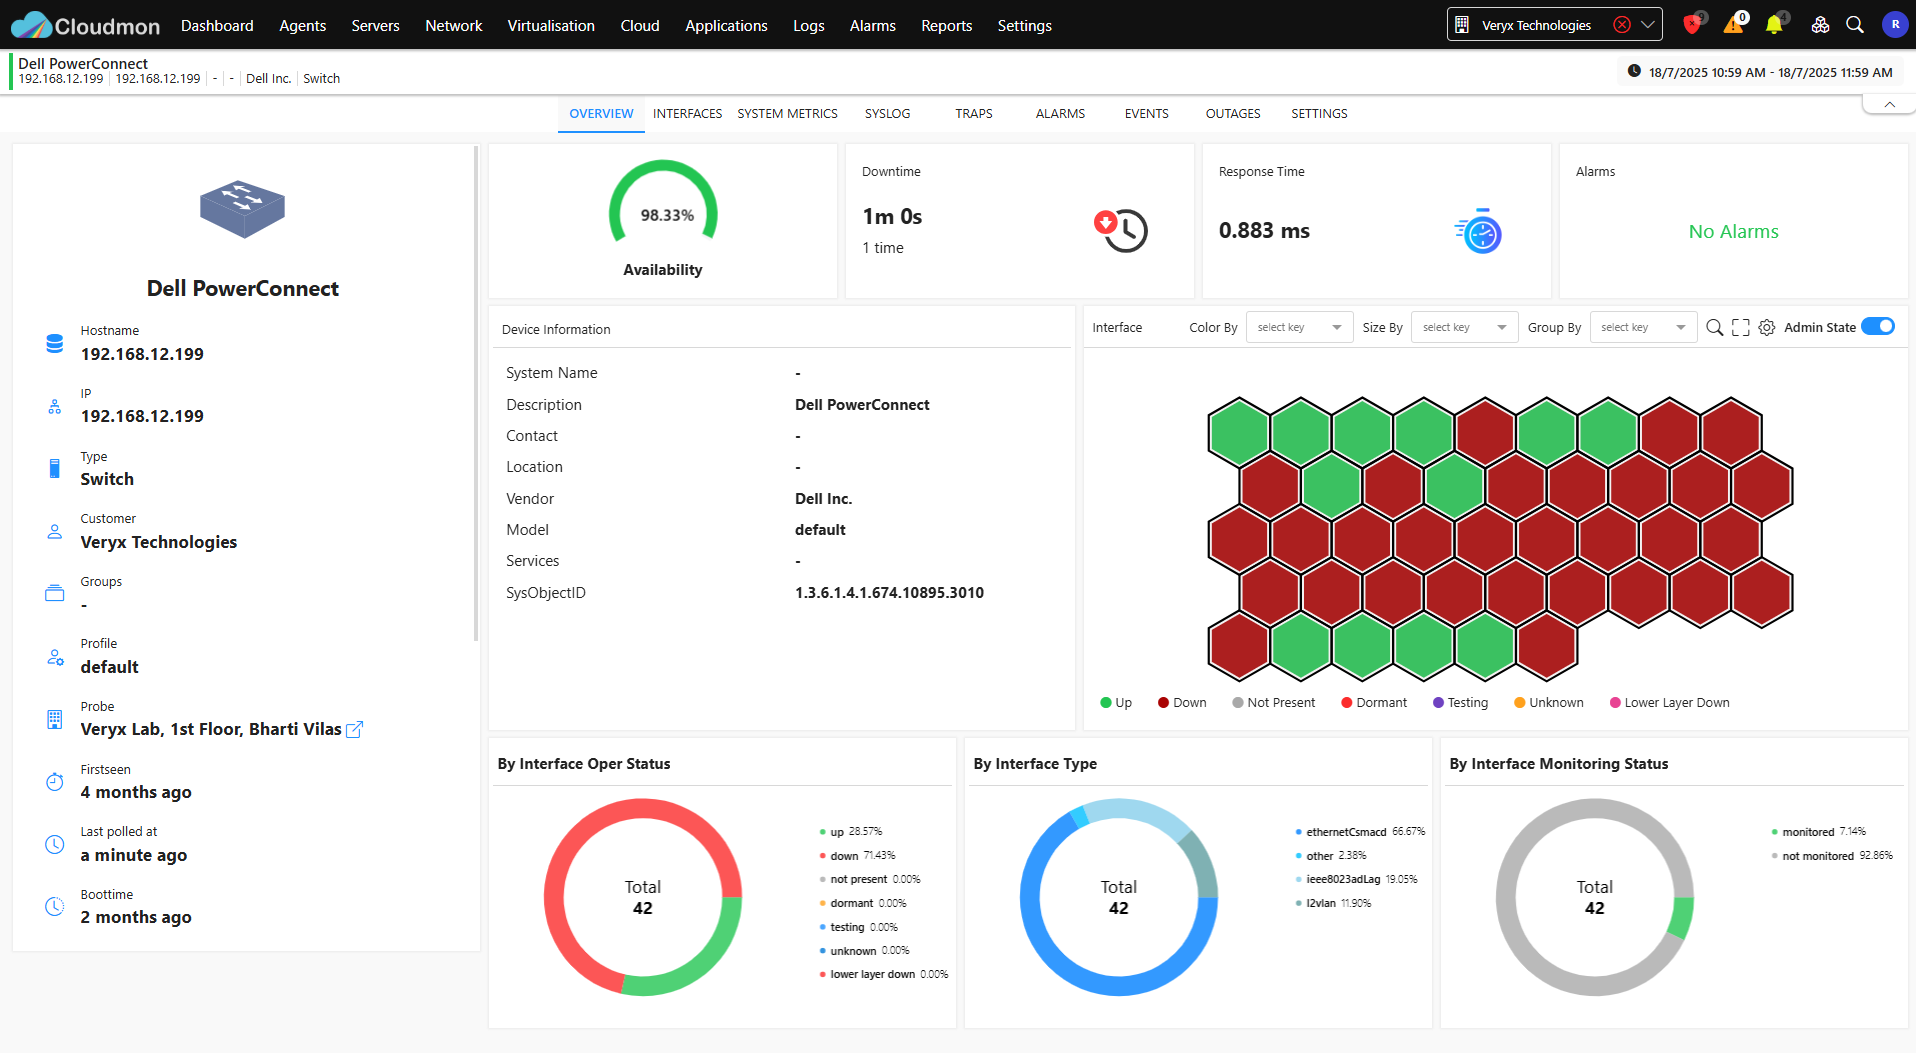Click the Customer person icon

(55, 532)
